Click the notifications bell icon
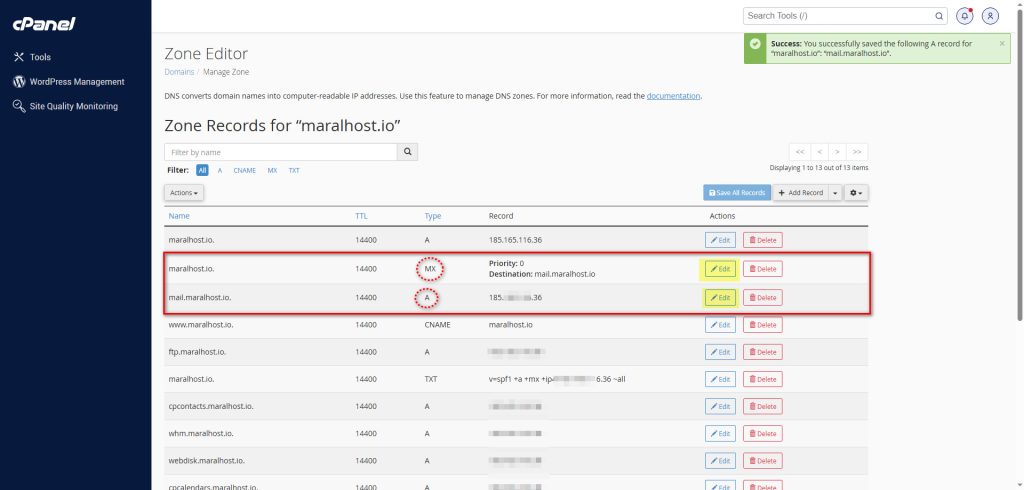 pyautogui.click(x=964, y=16)
